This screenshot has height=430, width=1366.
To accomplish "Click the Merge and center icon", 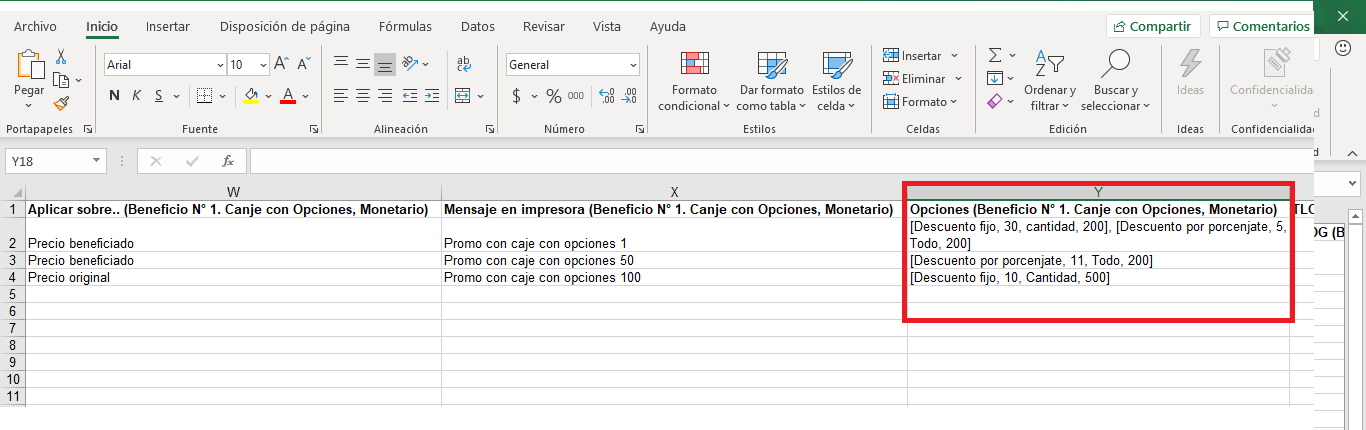I will coord(462,96).
